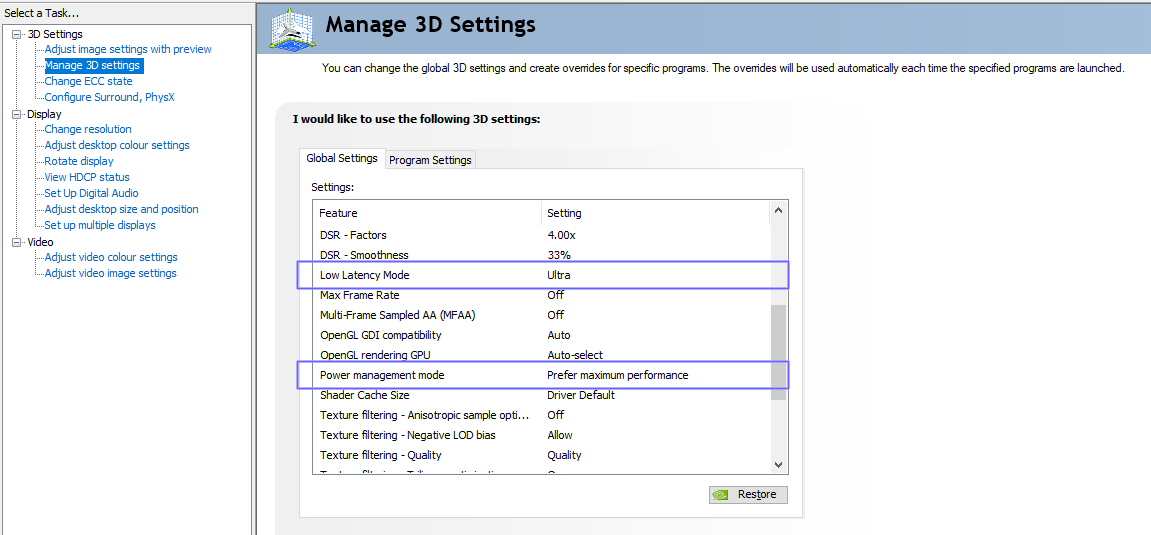Collapse the Video tree node
Image resolution: width=1151 pixels, height=535 pixels.
17,241
